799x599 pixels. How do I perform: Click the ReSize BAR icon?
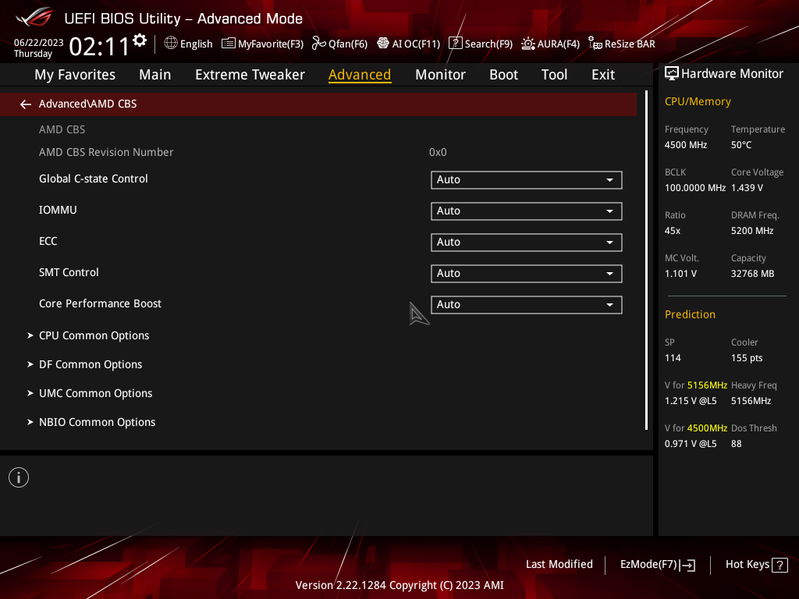(595, 43)
